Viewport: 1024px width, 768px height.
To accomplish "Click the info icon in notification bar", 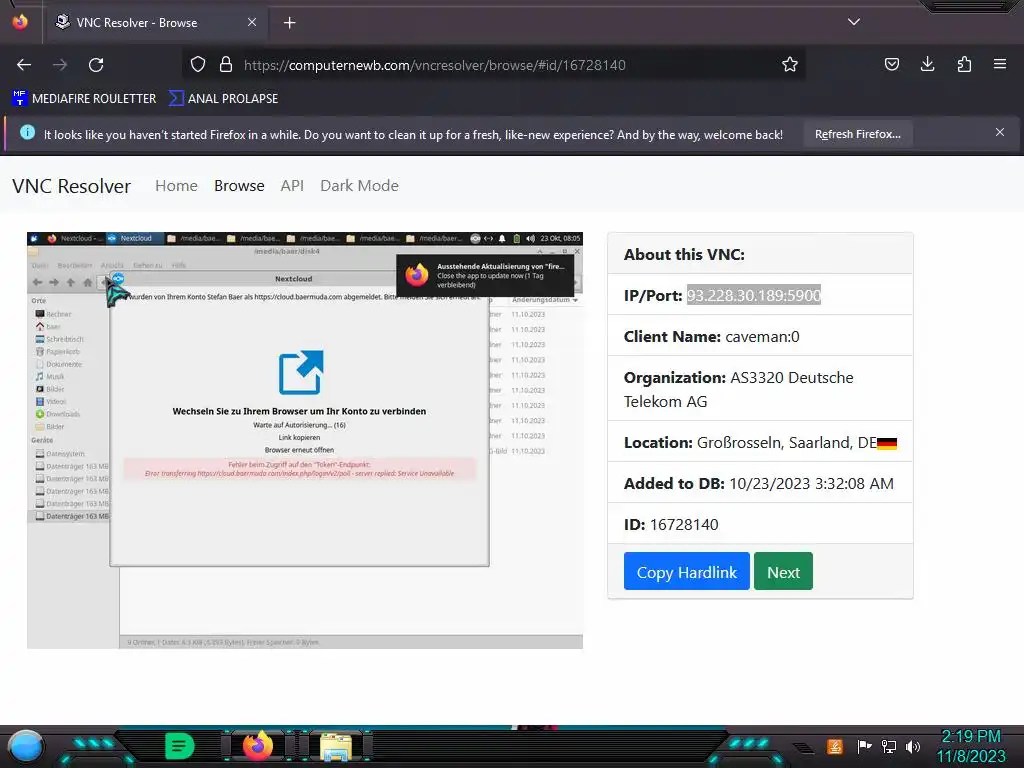I will click(x=27, y=133).
